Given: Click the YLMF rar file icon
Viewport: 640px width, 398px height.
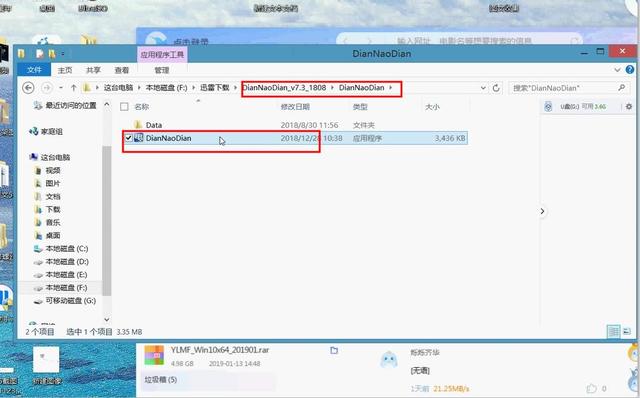Looking at the screenshot, I should (154, 355).
